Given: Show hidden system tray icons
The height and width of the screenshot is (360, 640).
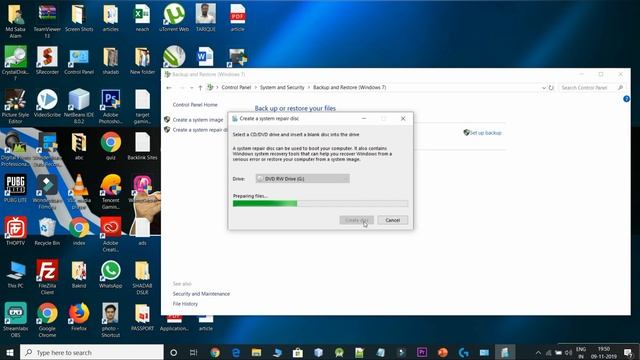Looking at the screenshot, I should coord(538,352).
